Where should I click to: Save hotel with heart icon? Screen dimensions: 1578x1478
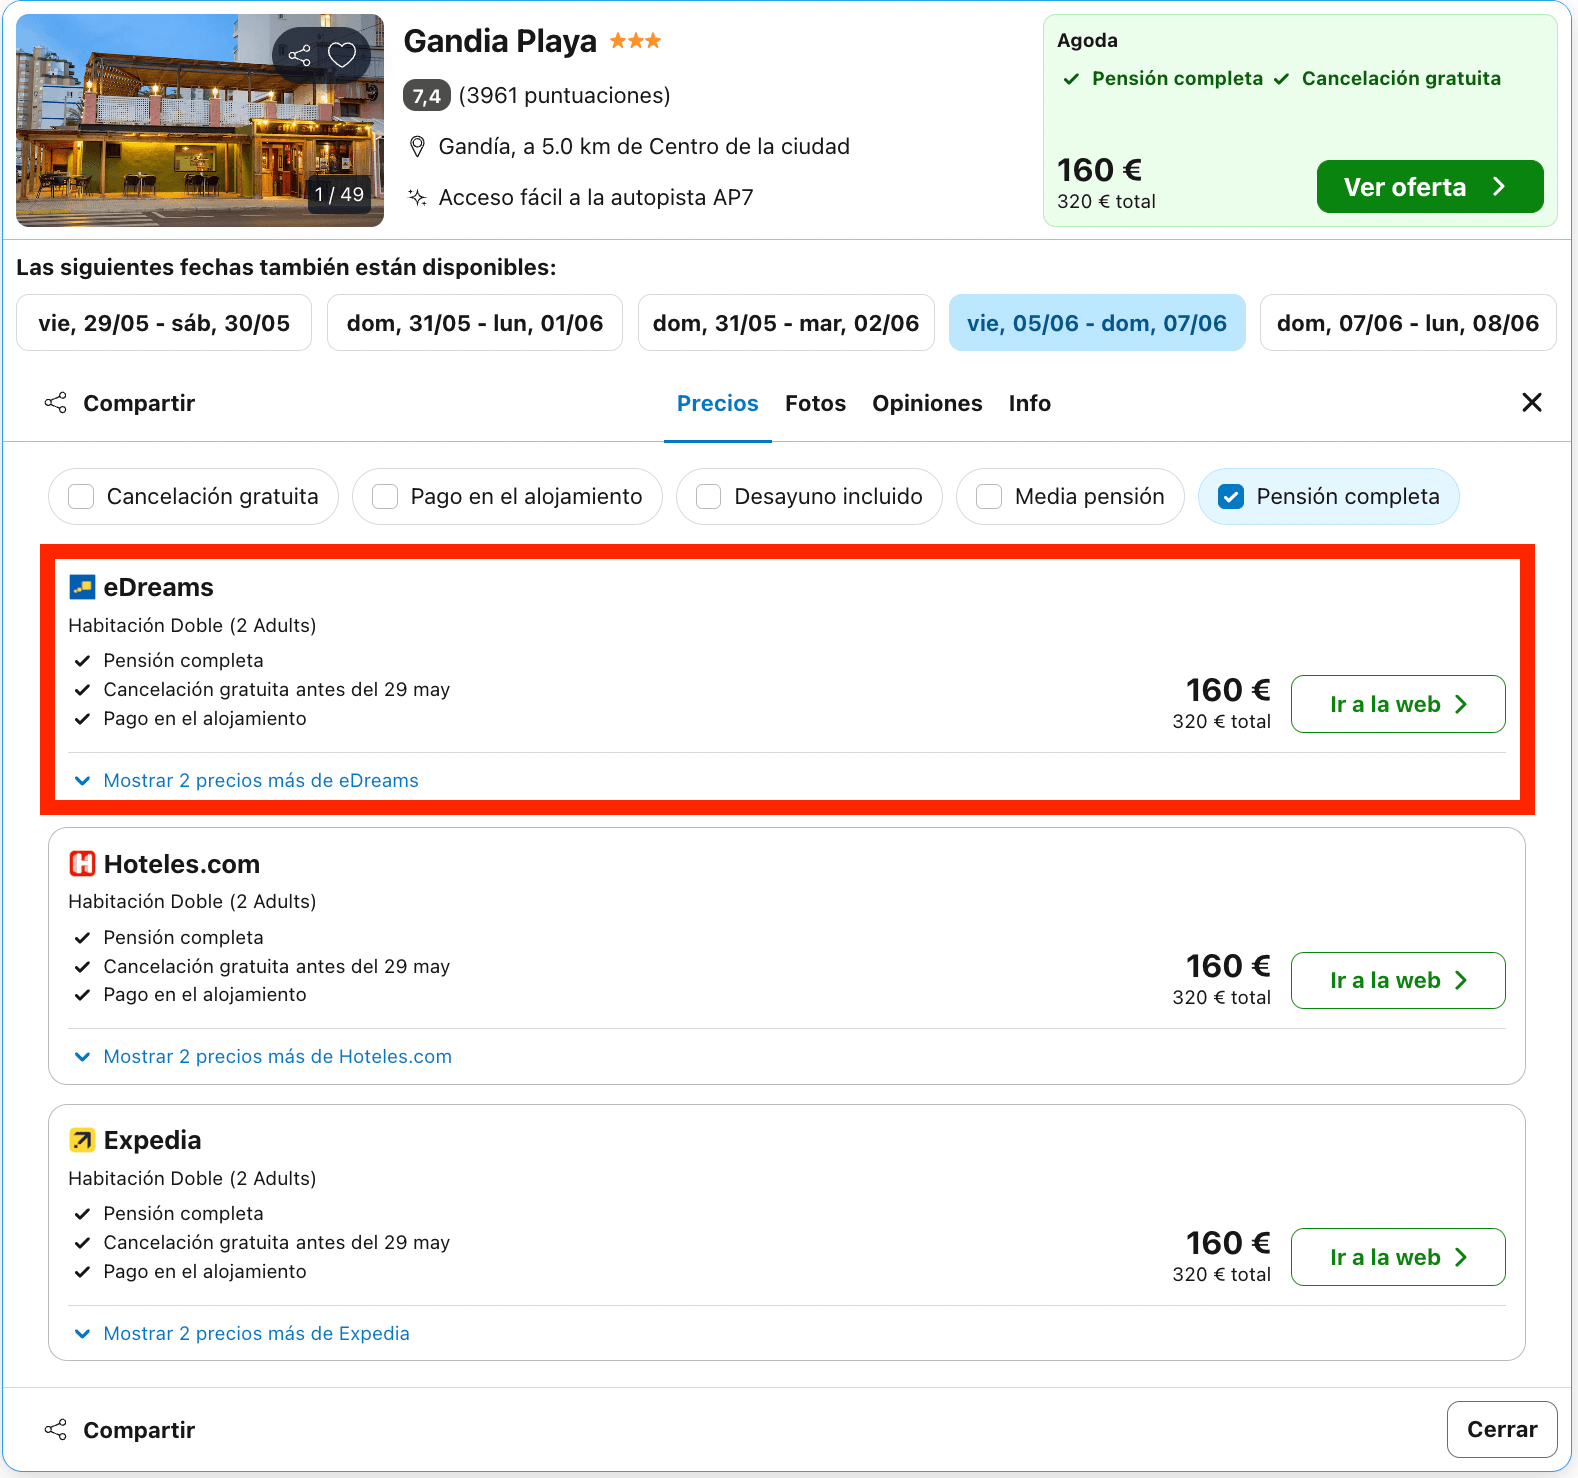(x=342, y=55)
